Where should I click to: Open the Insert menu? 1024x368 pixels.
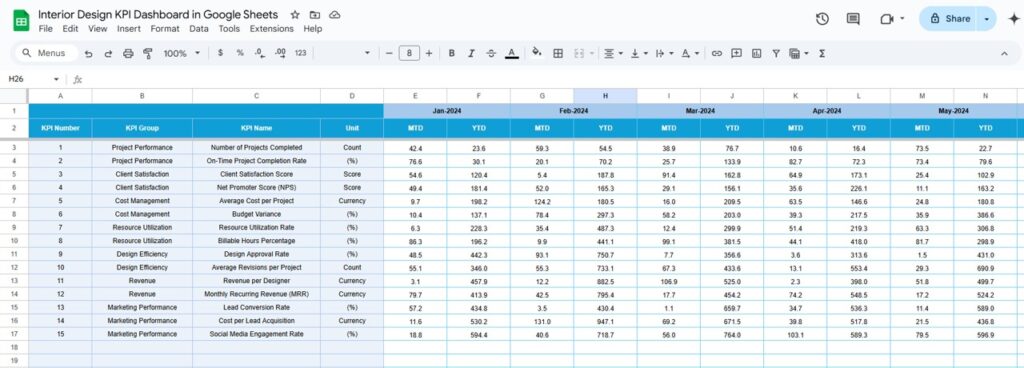[129, 29]
